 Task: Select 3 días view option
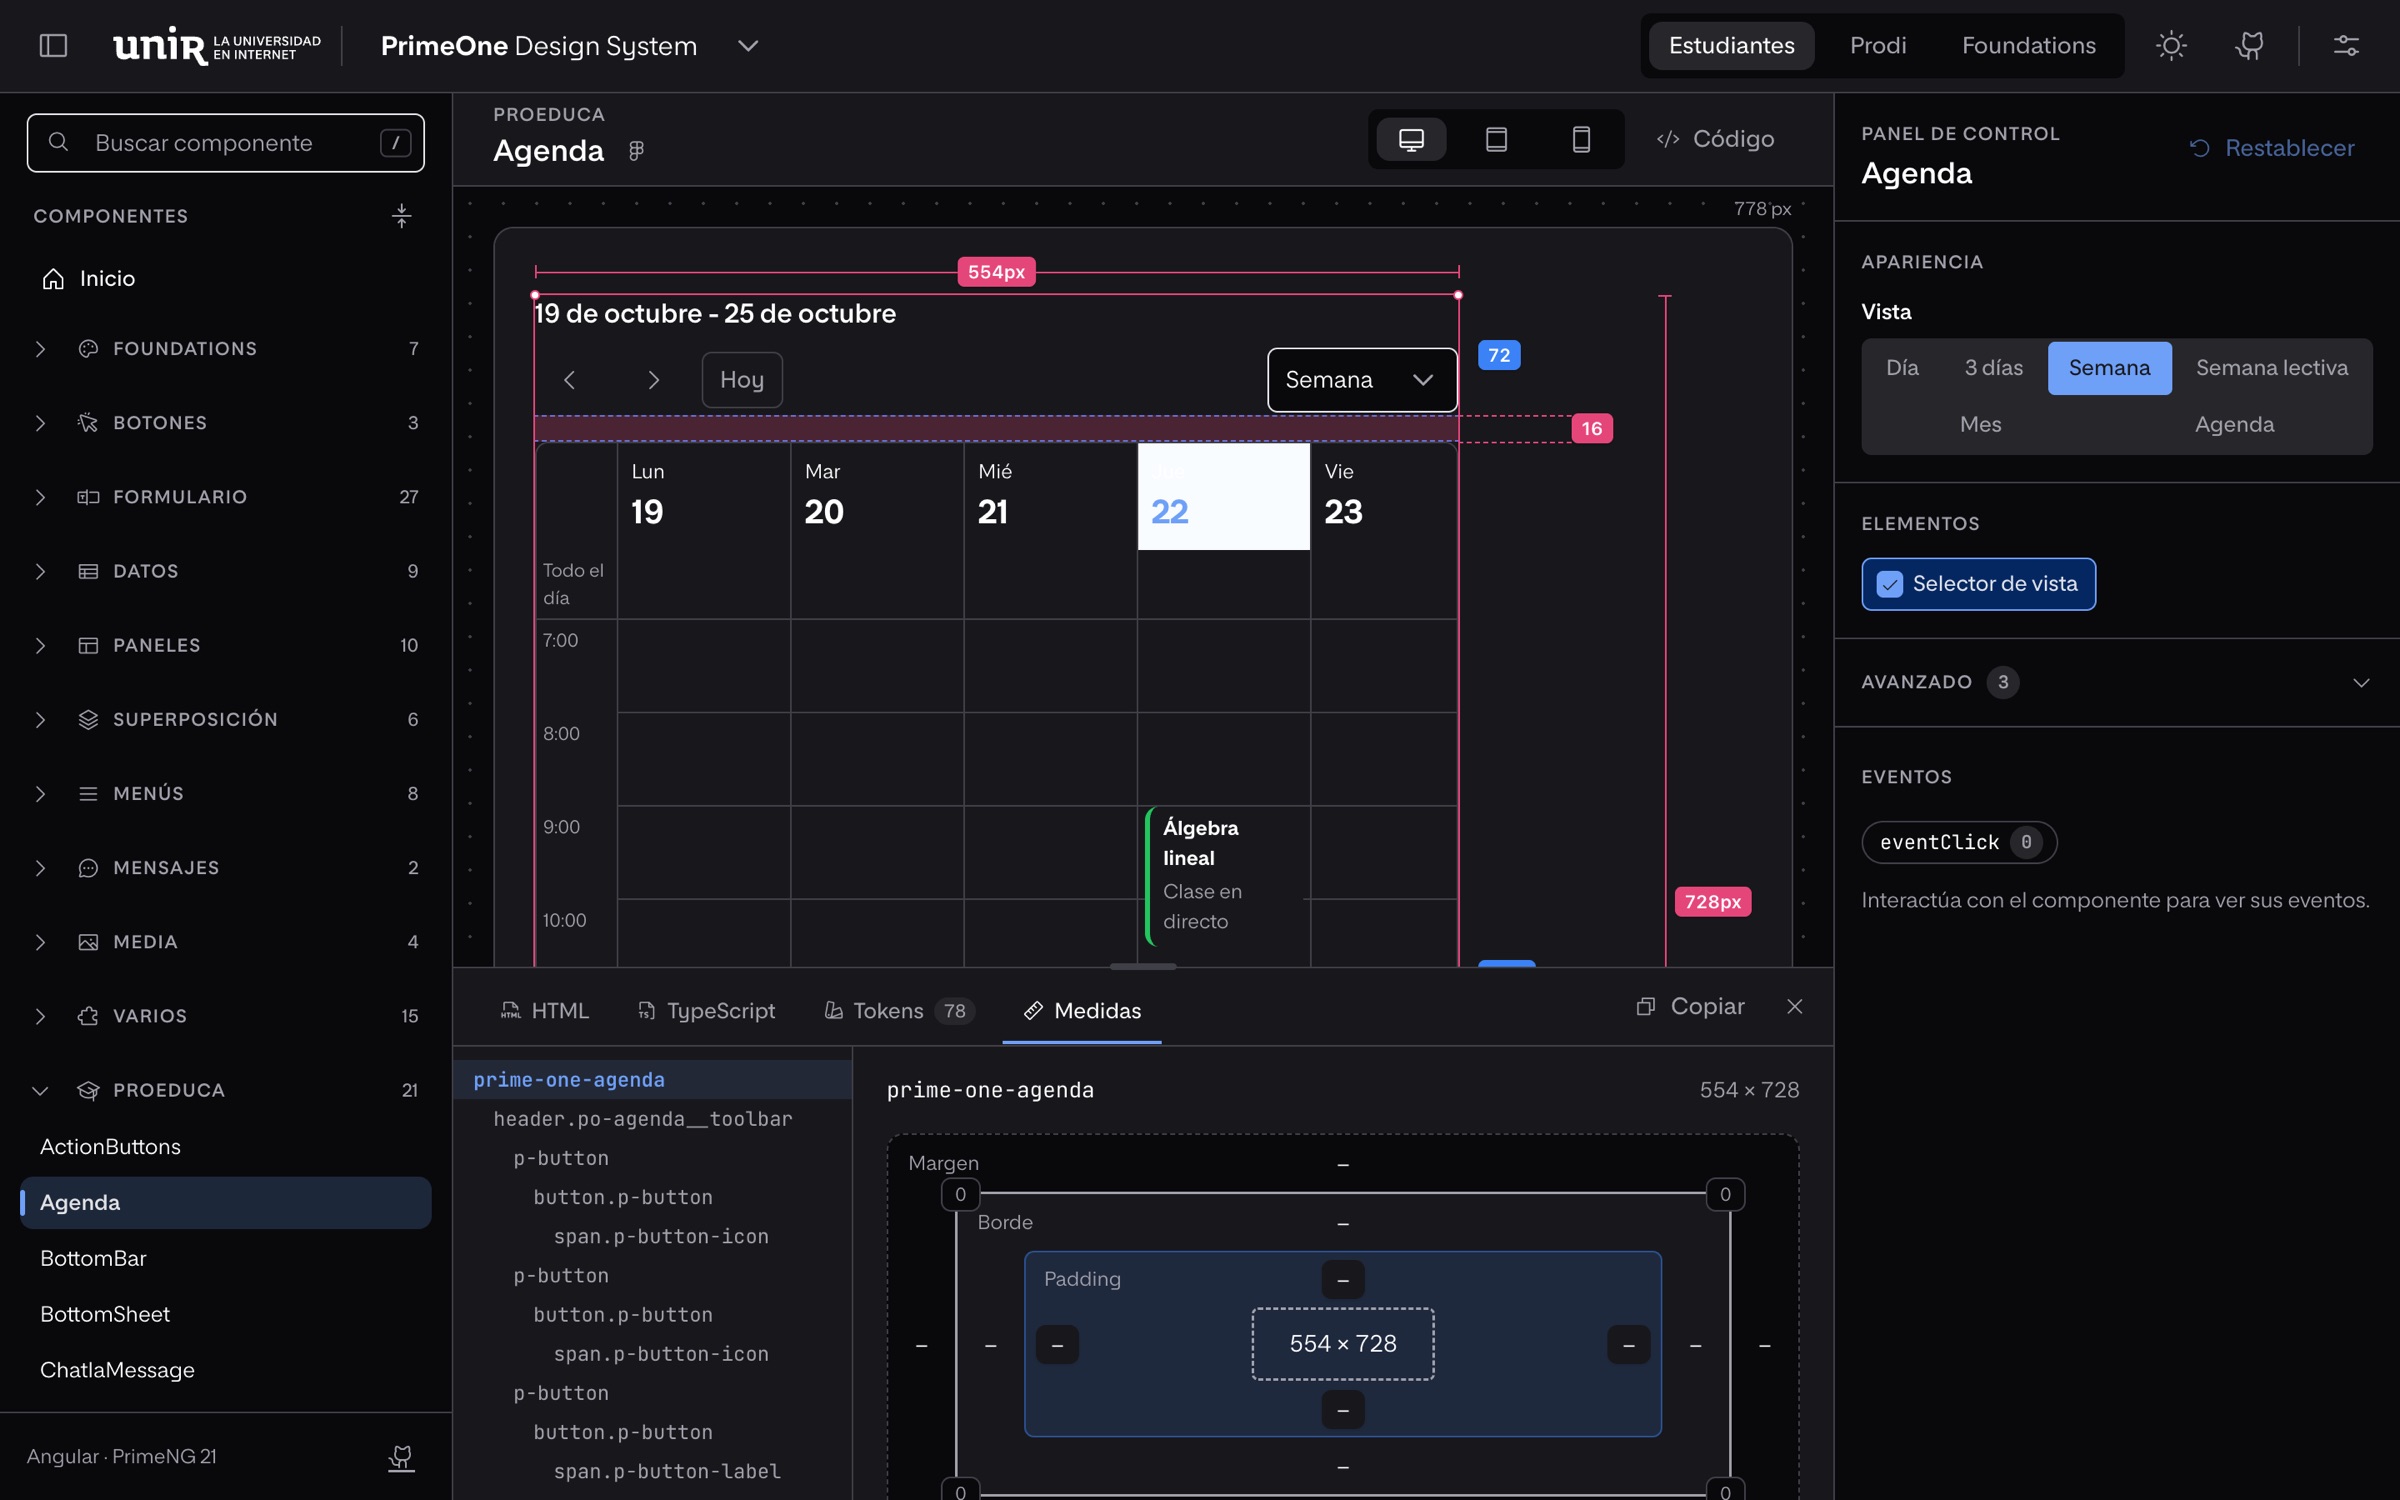tap(1993, 368)
